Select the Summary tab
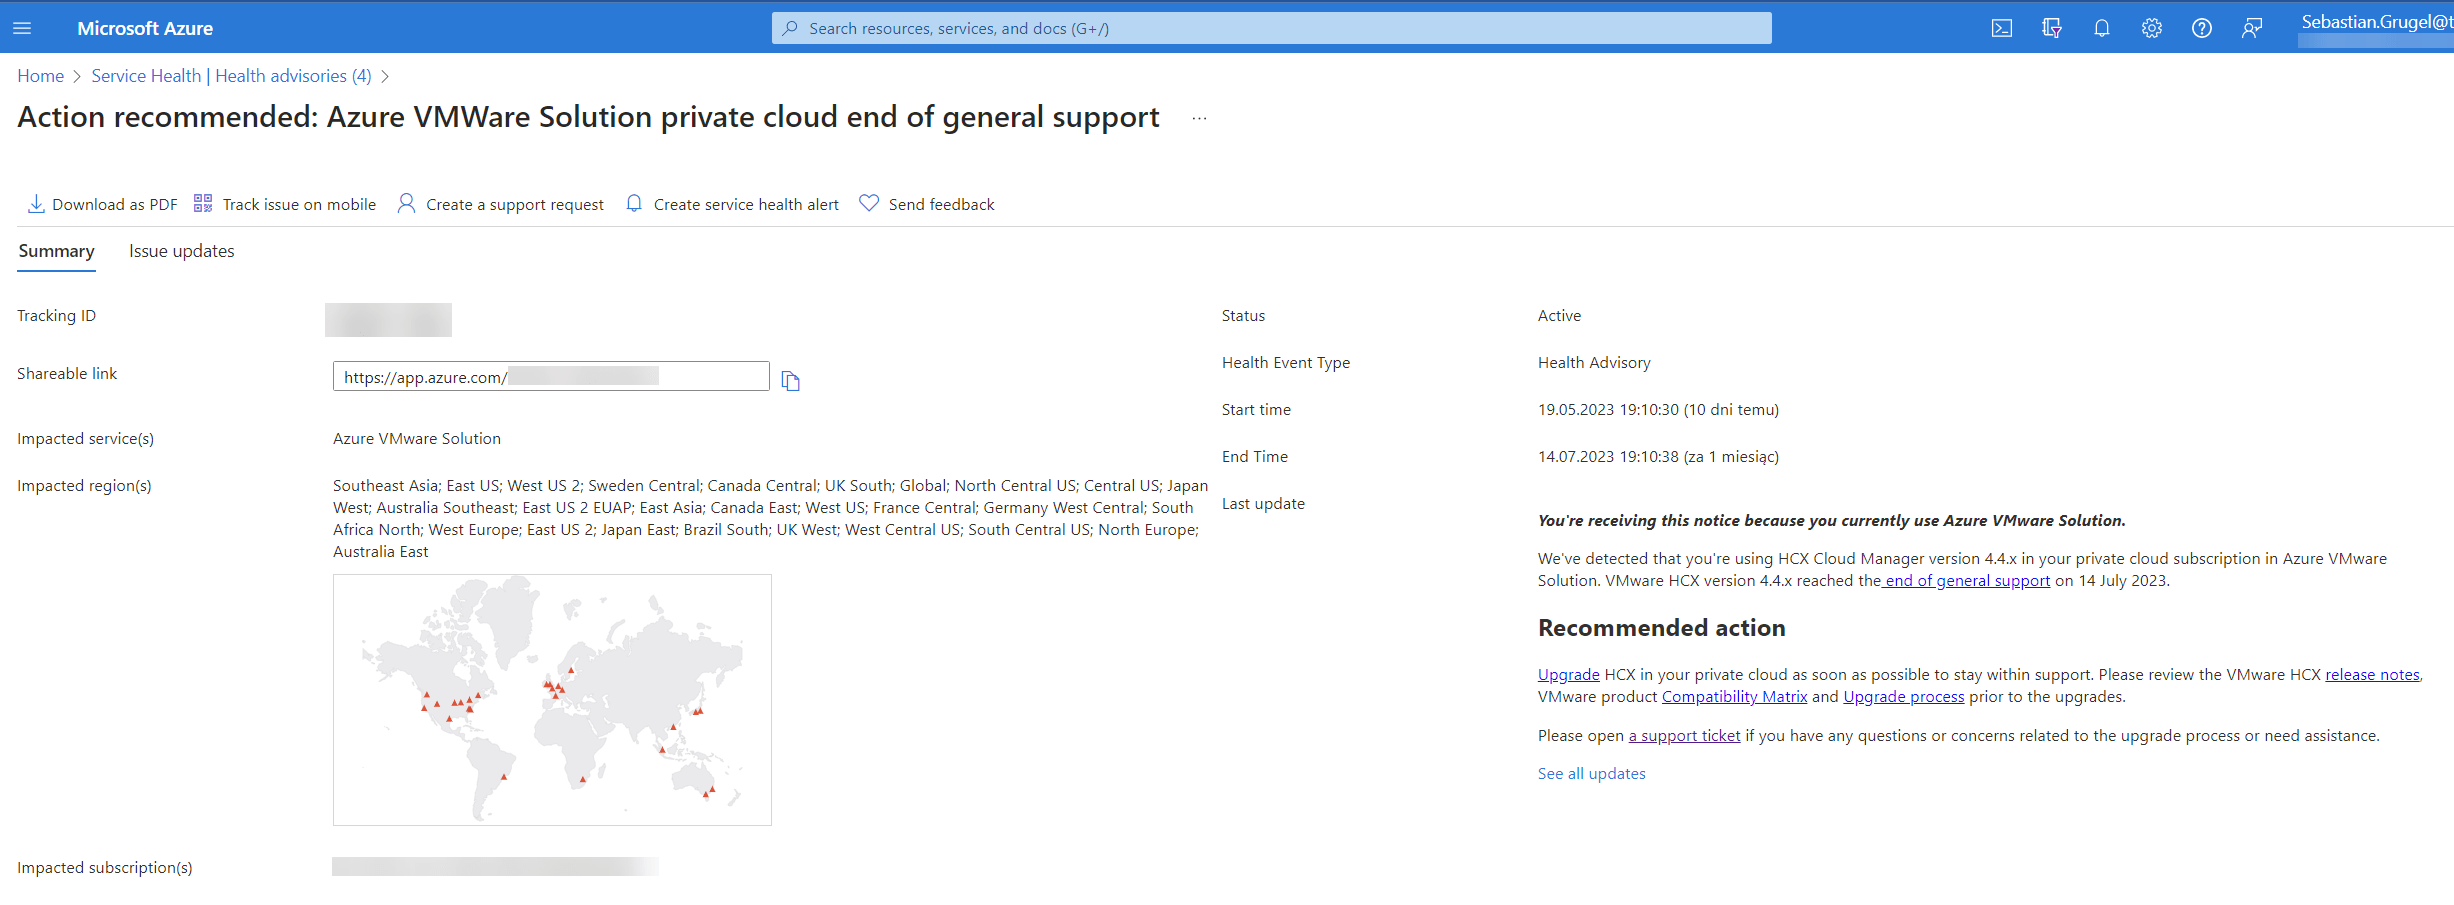2454x905 pixels. [x=56, y=251]
